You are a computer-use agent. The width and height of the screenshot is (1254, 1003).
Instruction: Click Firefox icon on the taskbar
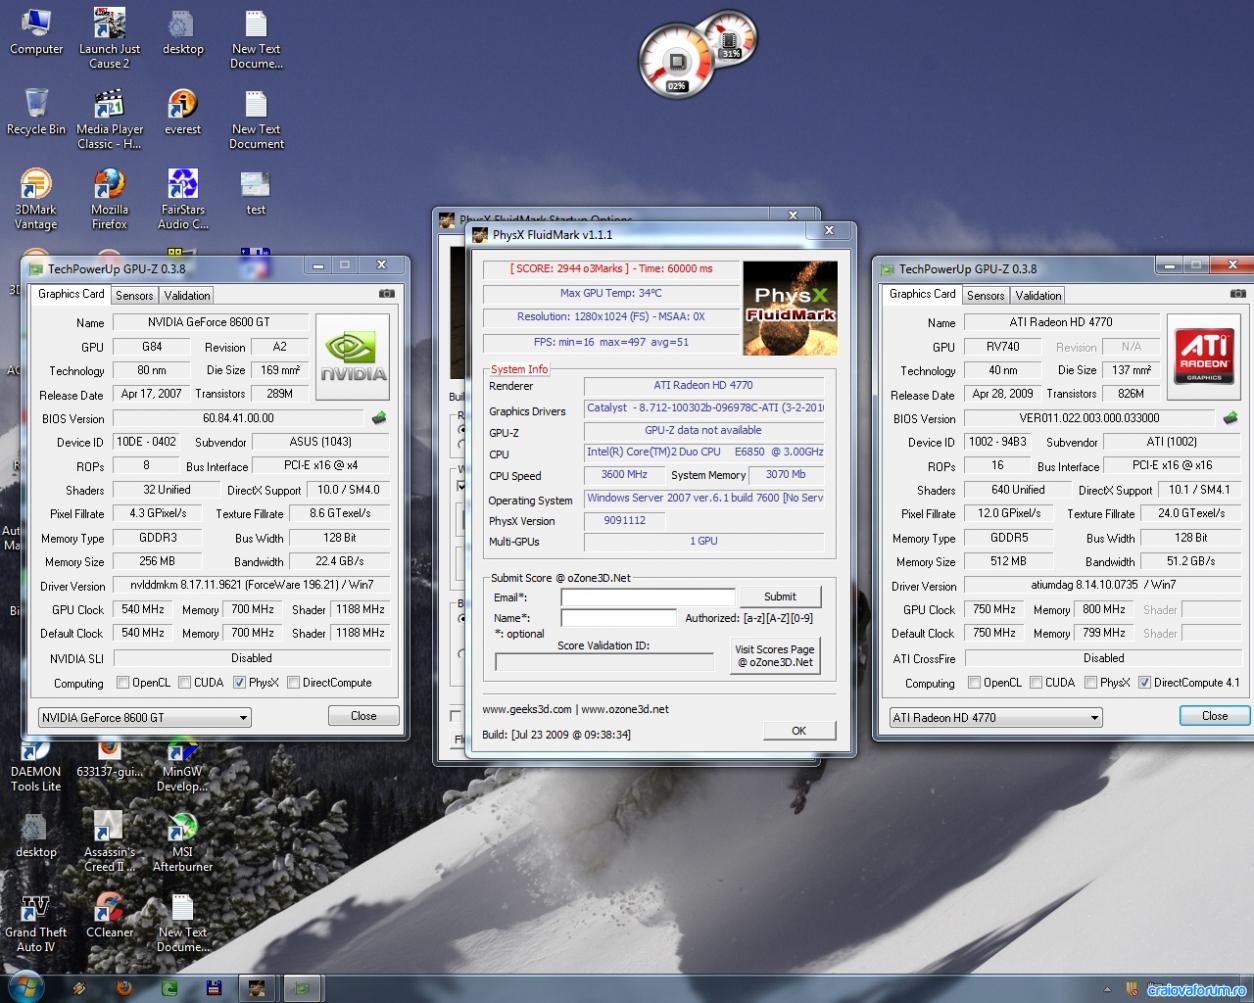124,988
